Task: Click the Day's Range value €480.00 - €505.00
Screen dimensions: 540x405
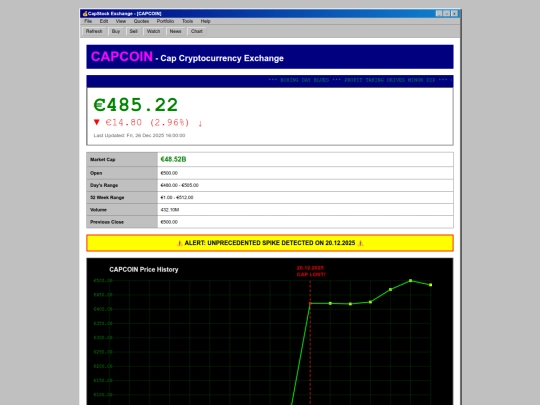Action: click(179, 185)
